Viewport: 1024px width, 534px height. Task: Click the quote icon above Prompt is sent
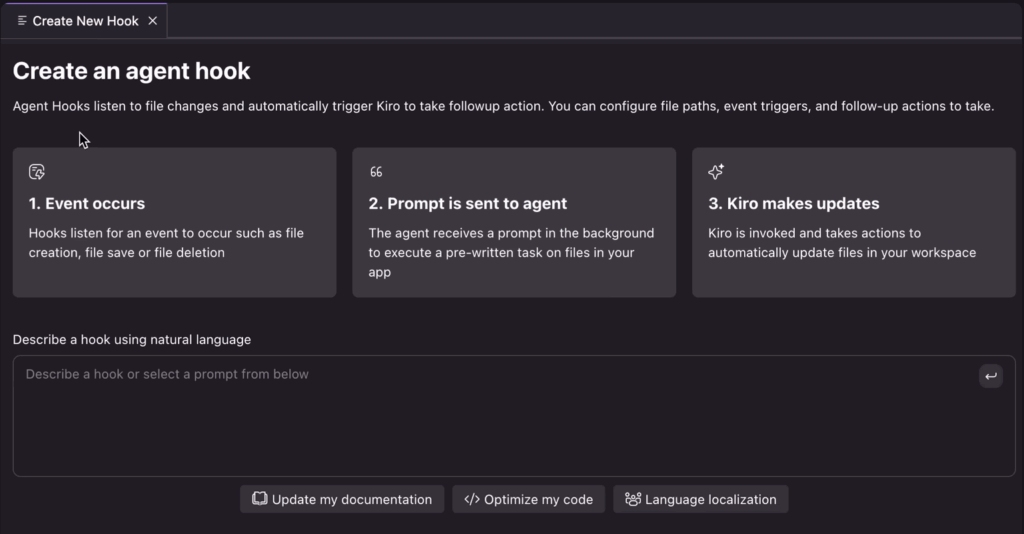tap(376, 172)
